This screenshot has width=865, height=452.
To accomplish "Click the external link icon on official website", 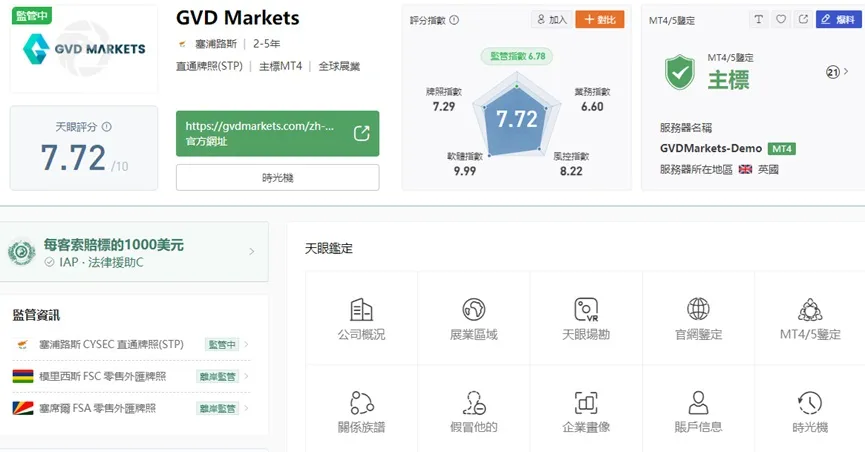I will (361, 133).
